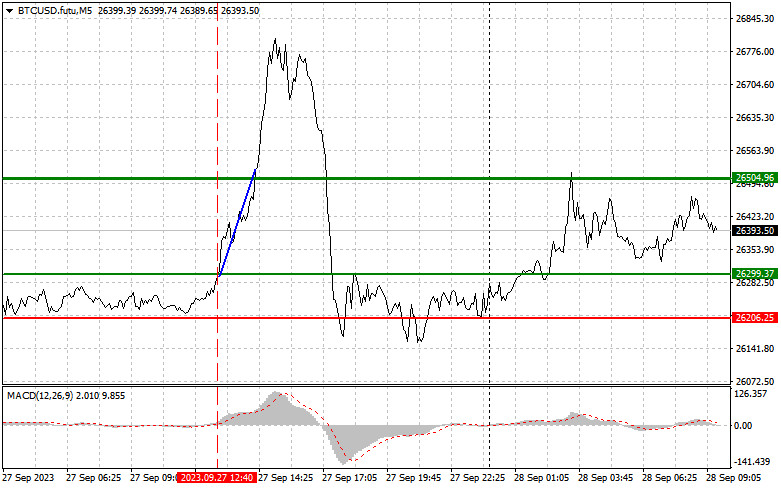Viewport: 781px width, 489px height.
Task: Select the red 26206.25 price level label
Action: 755,318
